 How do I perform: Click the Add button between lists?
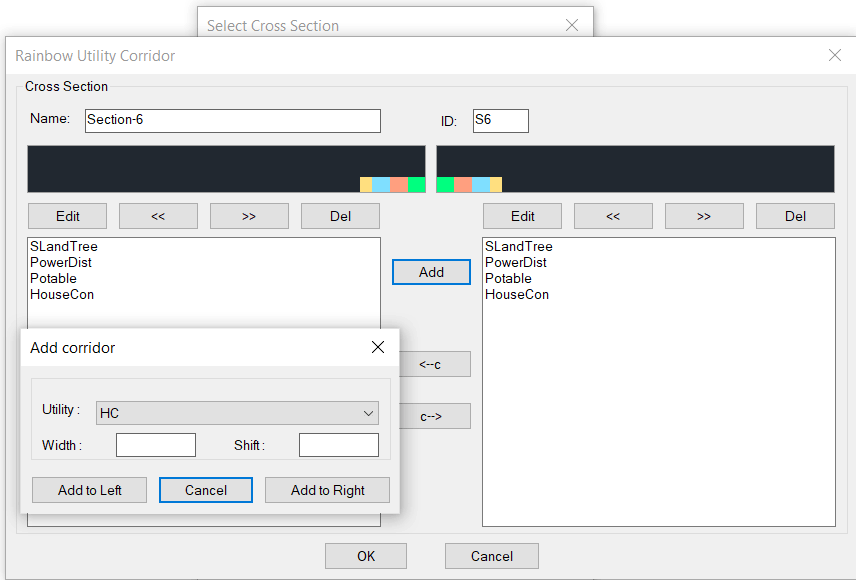(x=431, y=272)
